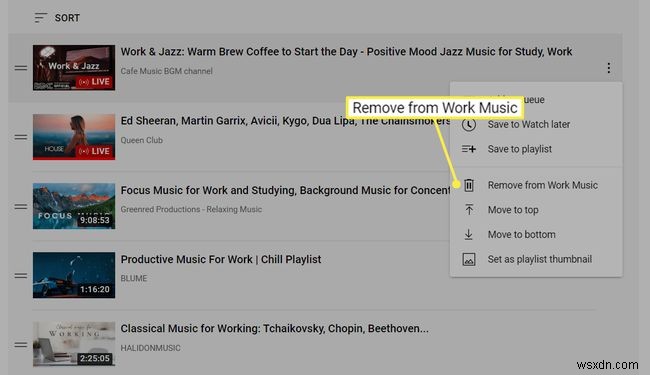Open Work & Jazz: Warm Brew Coffee title
650x375 pixels.
pos(346,52)
